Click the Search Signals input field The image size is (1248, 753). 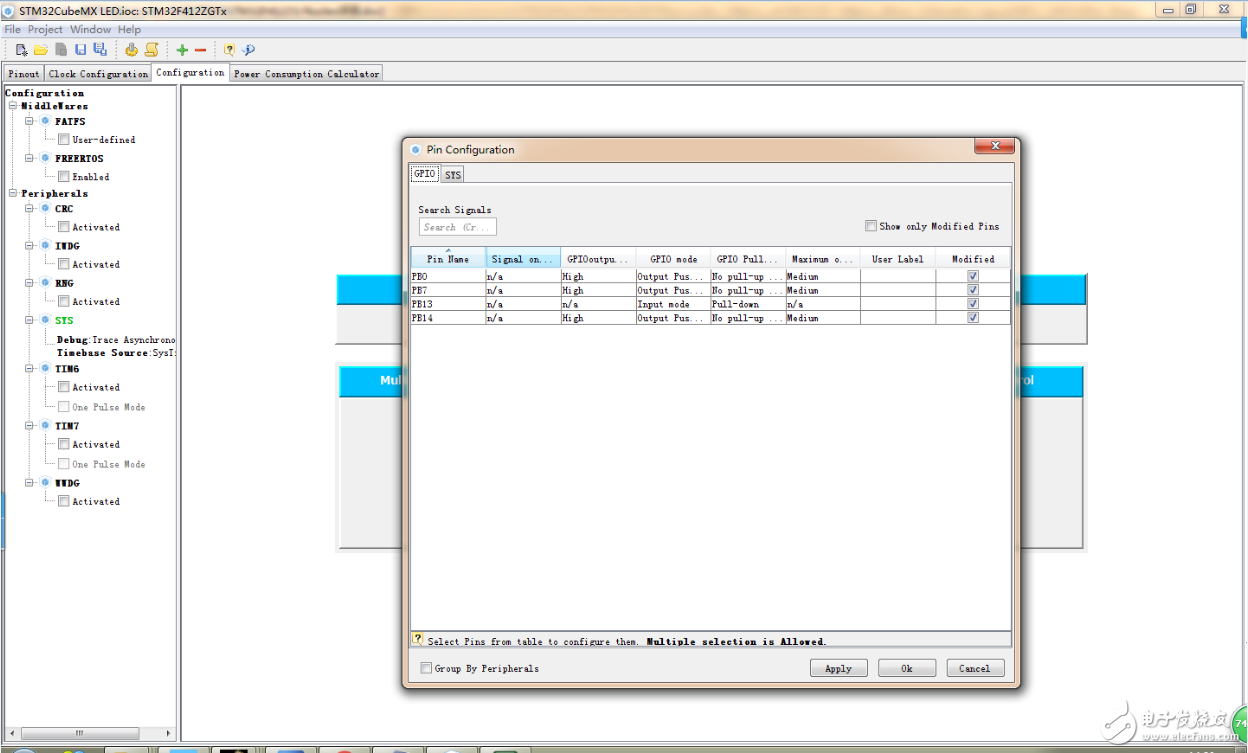458,227
